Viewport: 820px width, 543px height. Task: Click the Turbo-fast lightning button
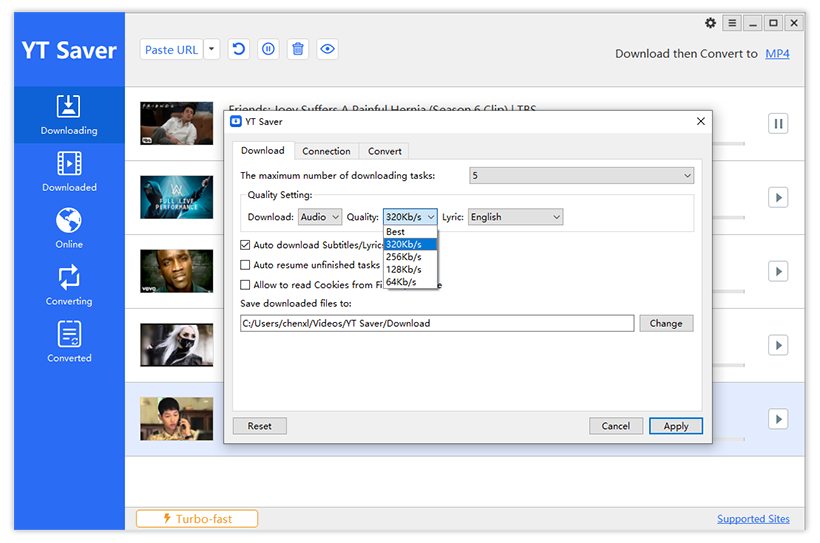pos(197,518)
